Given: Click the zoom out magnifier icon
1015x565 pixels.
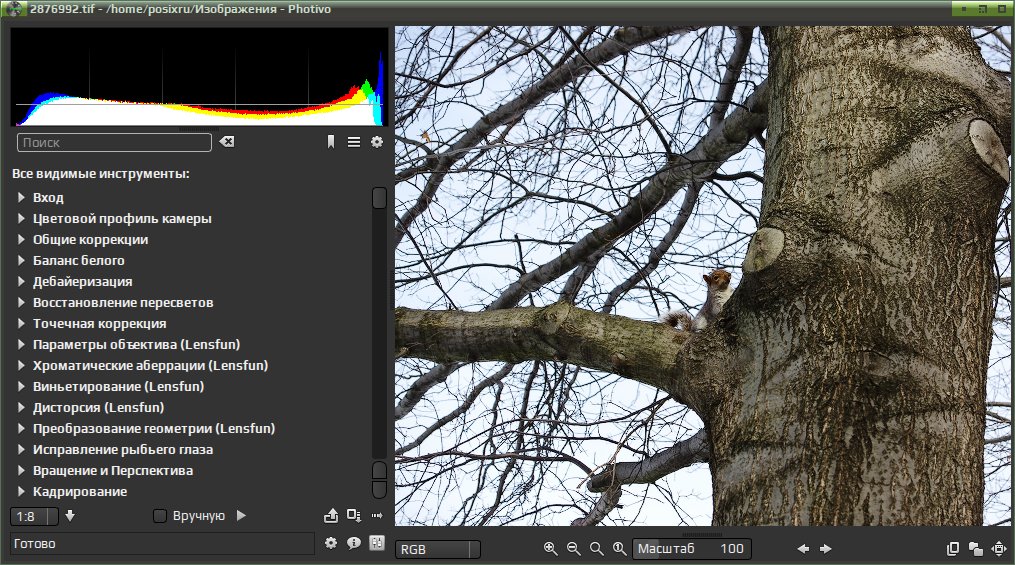Looking at the screenshot, I should (574, 549).
